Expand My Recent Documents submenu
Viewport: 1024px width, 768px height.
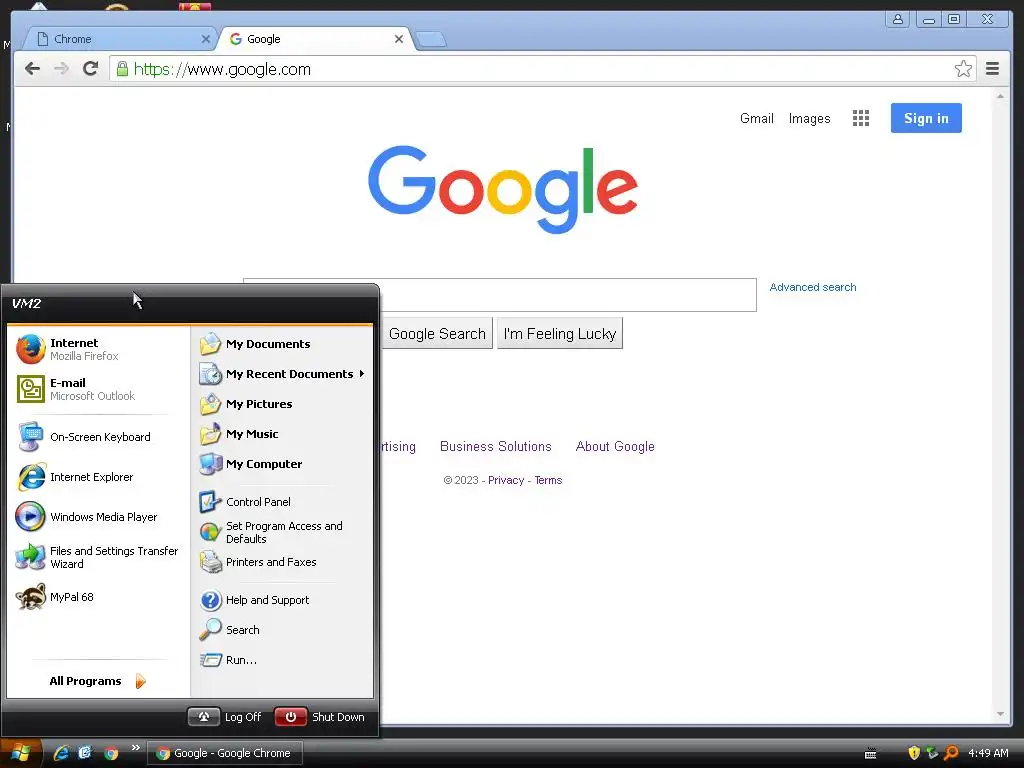[283, 374]
